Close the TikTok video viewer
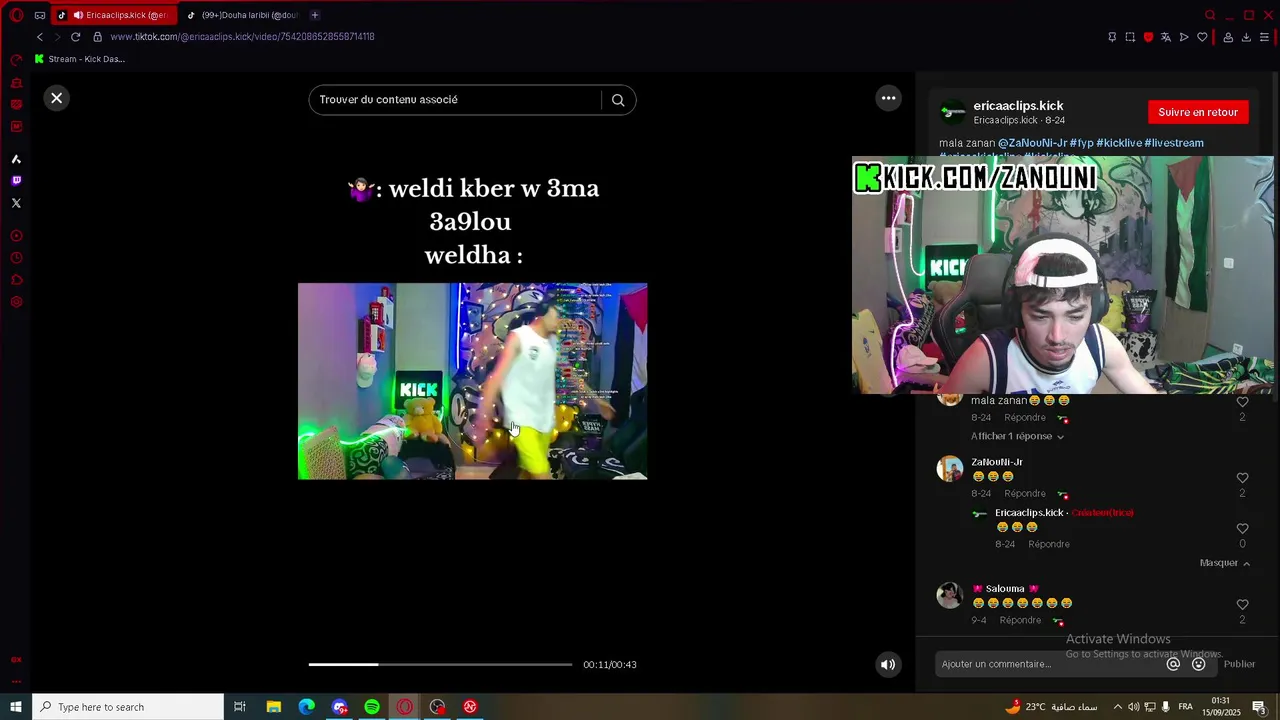 coord(57,98)
